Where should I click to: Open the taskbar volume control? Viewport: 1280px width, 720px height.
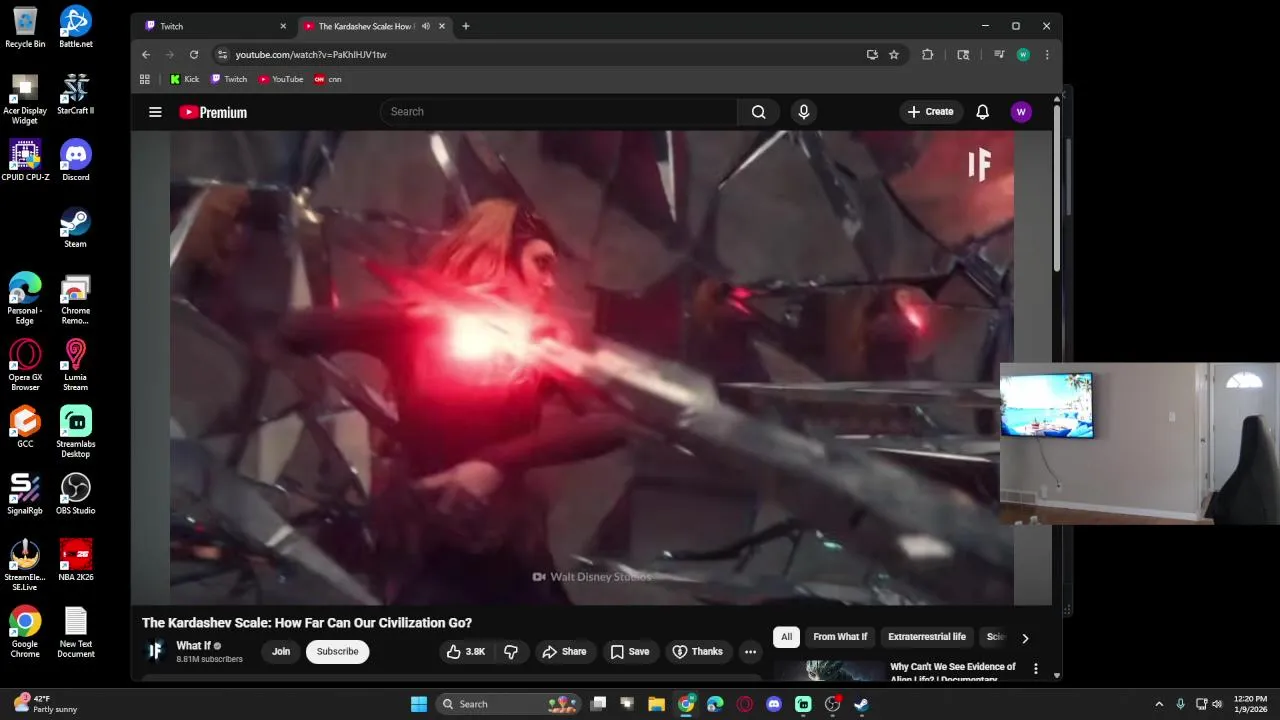[x=1217, y=704]
